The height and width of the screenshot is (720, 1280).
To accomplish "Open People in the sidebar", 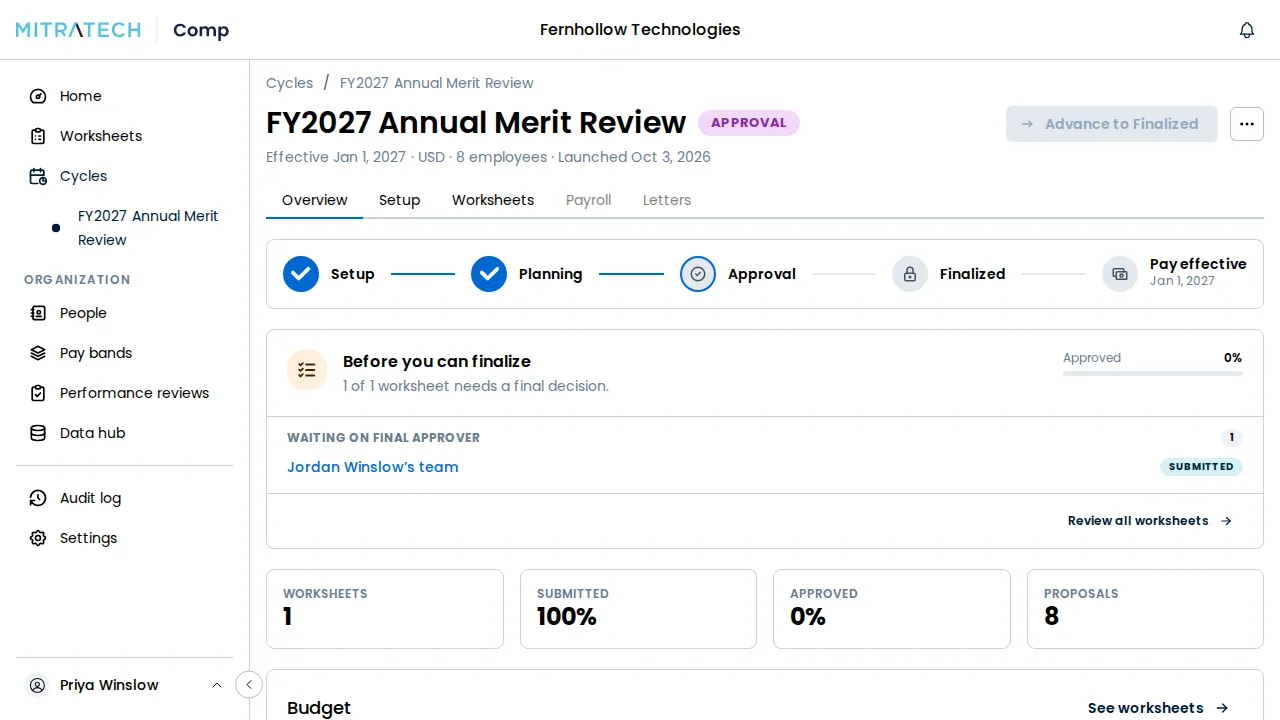I will pyautogui.click(x=124, y=313).
